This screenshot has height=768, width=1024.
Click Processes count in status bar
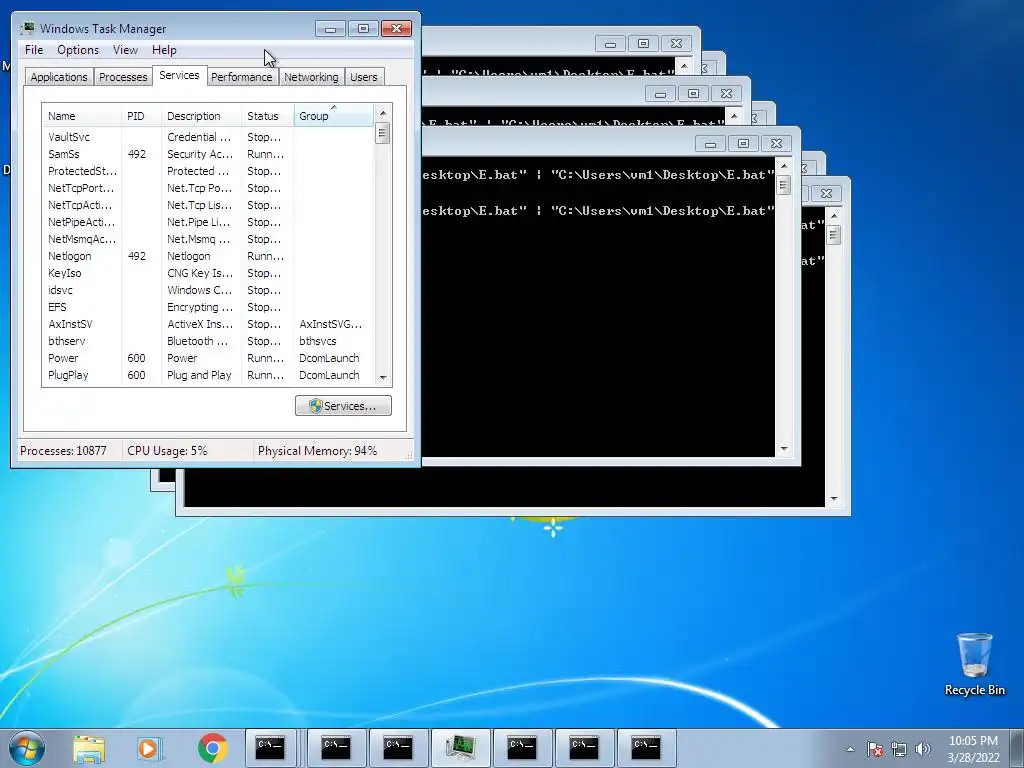click(x=63, y=451)
